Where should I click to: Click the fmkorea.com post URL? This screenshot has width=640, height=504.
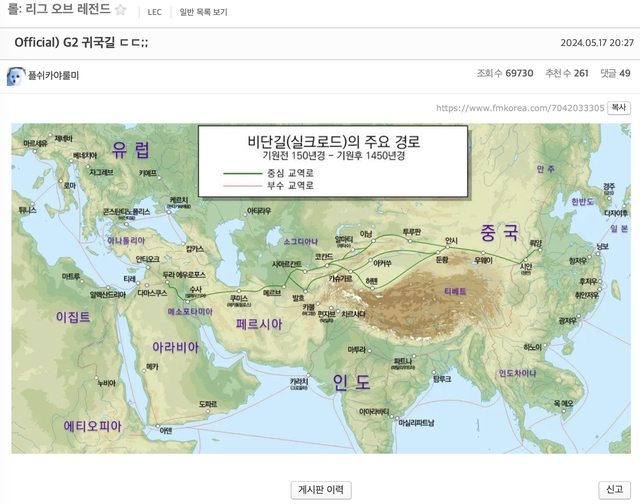pyautogui.click(x=520, y=108)
